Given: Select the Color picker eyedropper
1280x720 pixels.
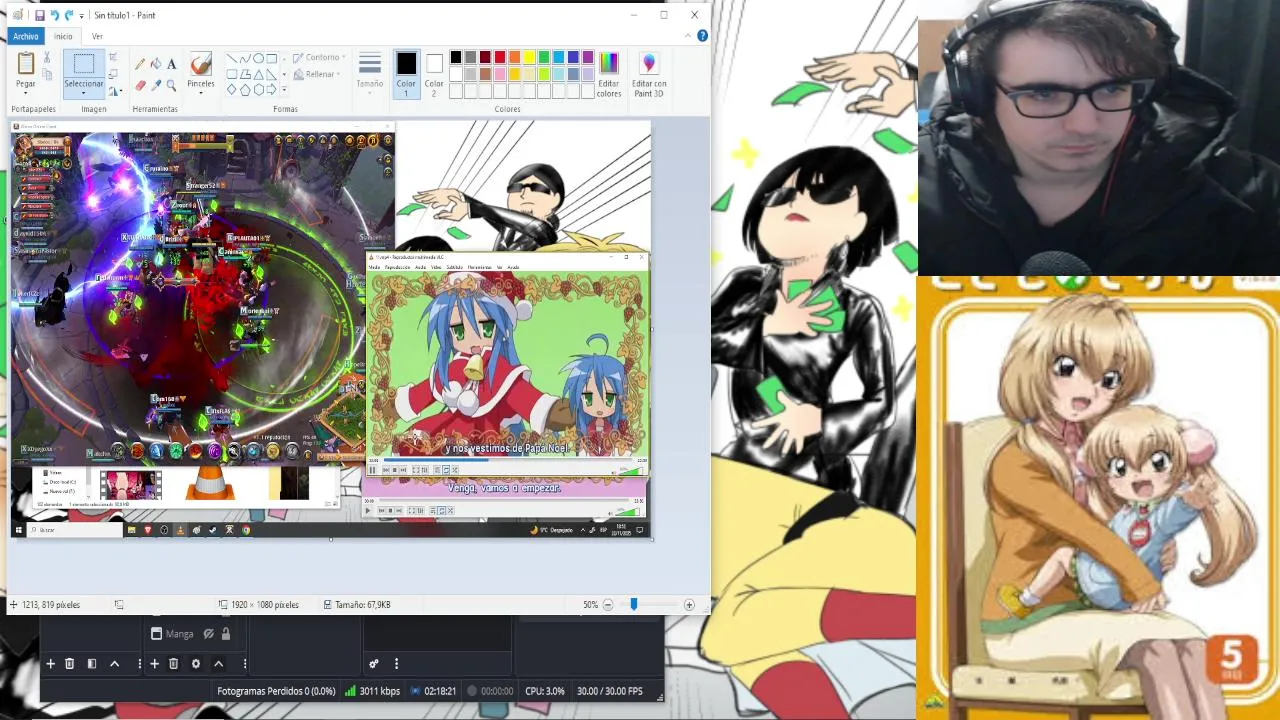Looking at the screenshot, I should click(156, 86).
